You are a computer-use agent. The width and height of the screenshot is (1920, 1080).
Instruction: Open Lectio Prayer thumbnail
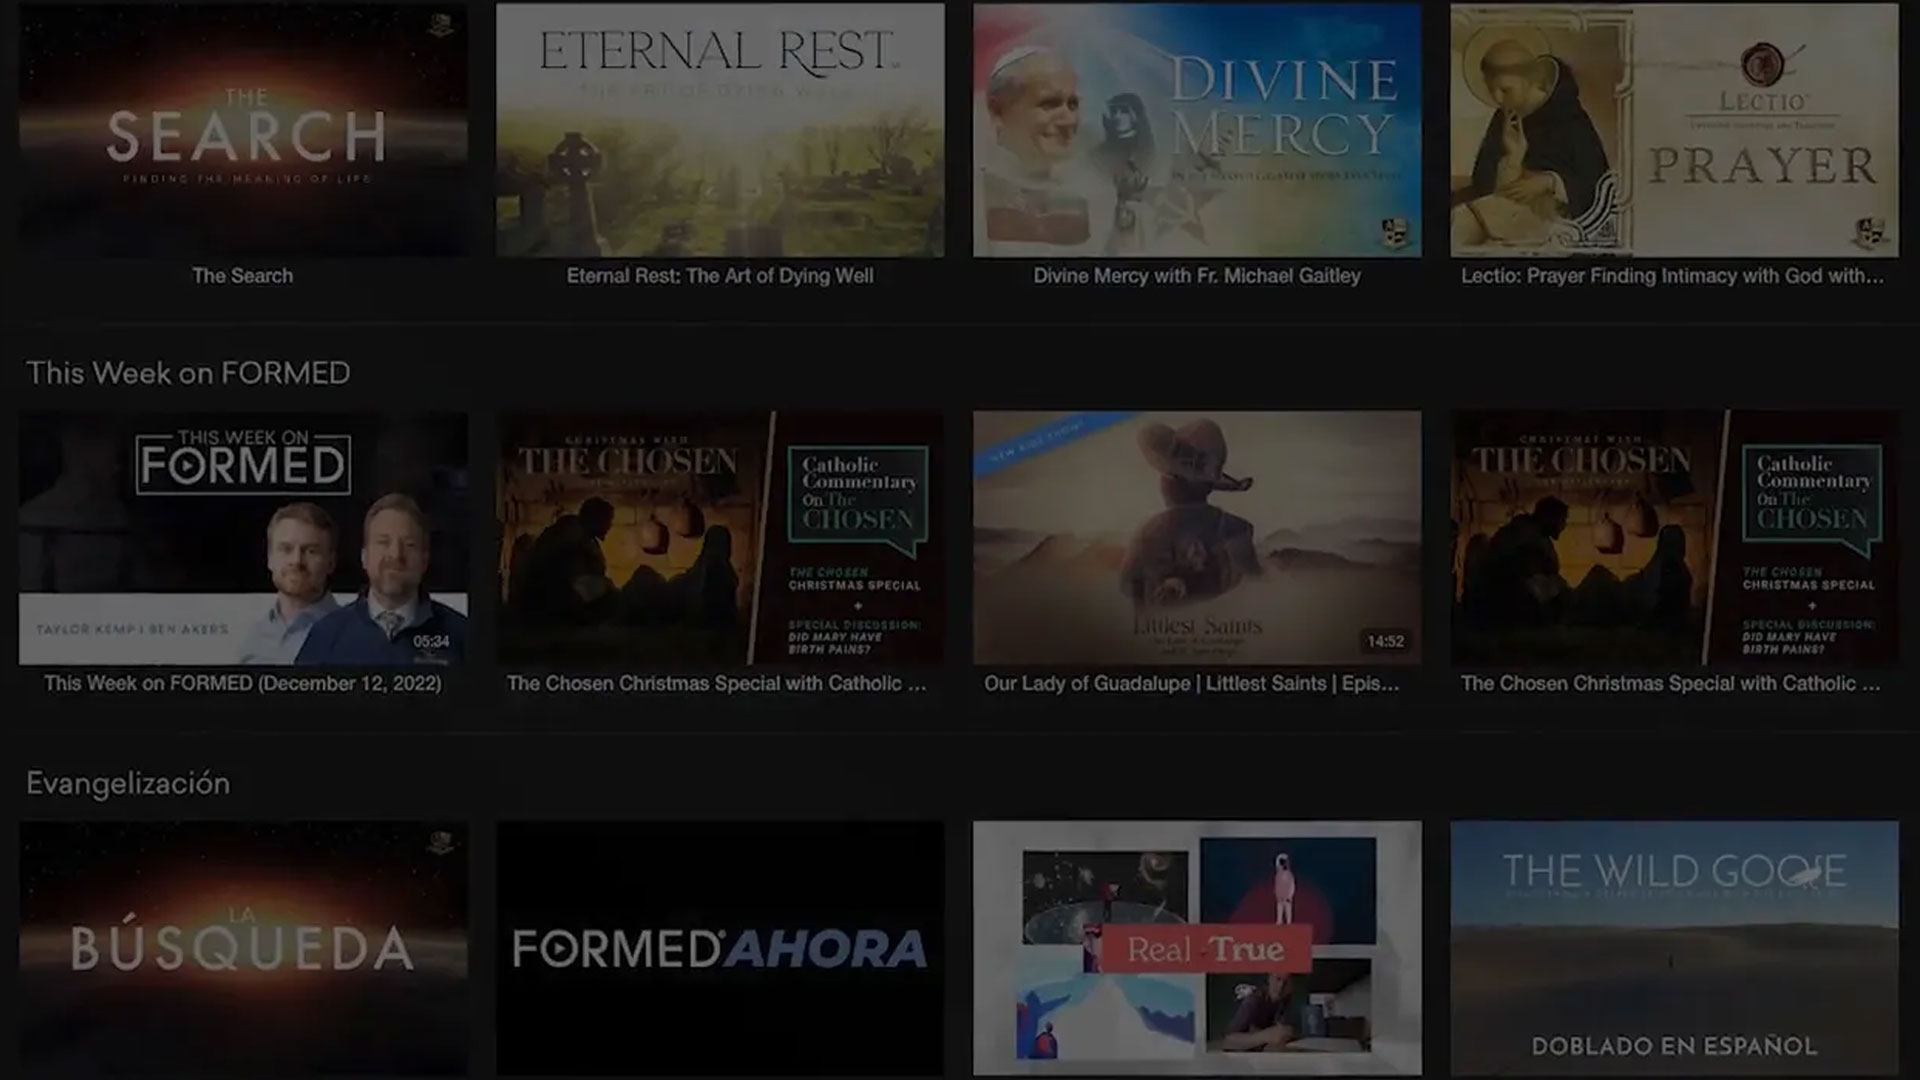pyautogui.click(x=1674, y=130)
